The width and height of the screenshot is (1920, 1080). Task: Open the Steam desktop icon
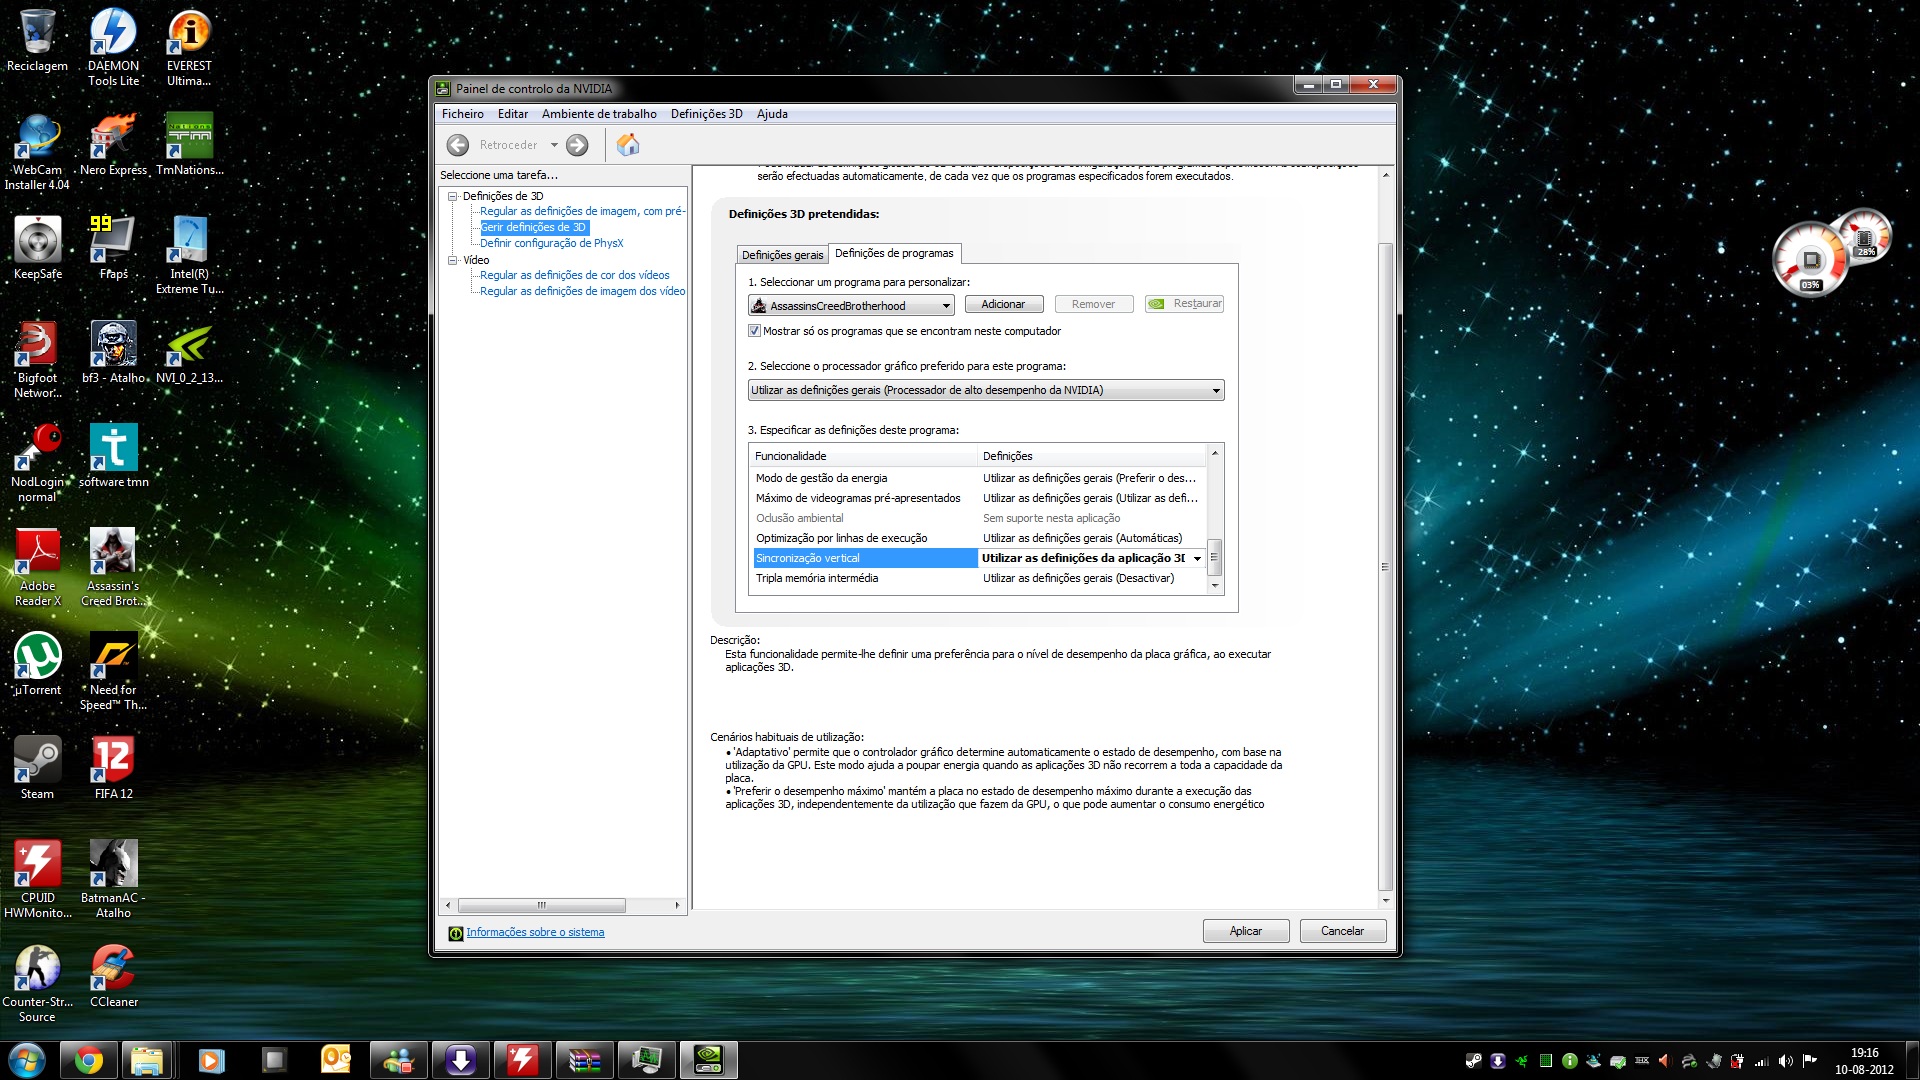pyautogui.click(x=37, y=768)
